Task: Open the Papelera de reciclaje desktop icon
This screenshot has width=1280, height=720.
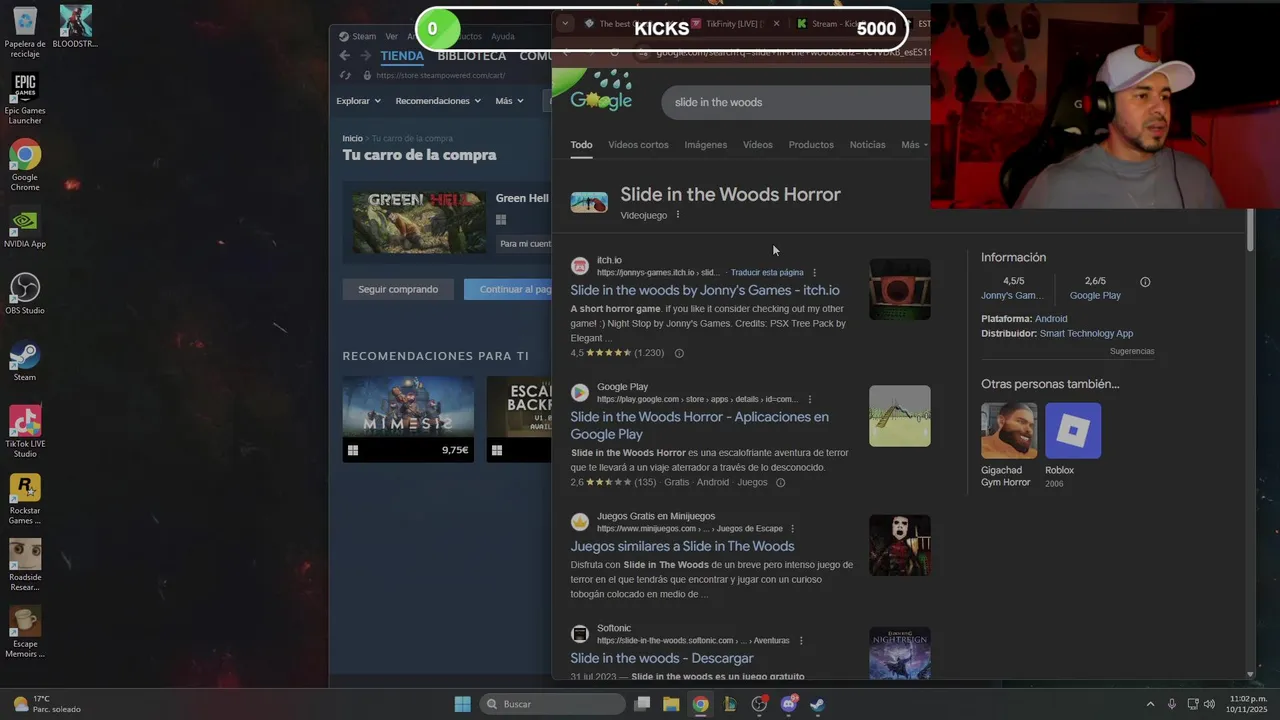Action: (x=25, y=32)
